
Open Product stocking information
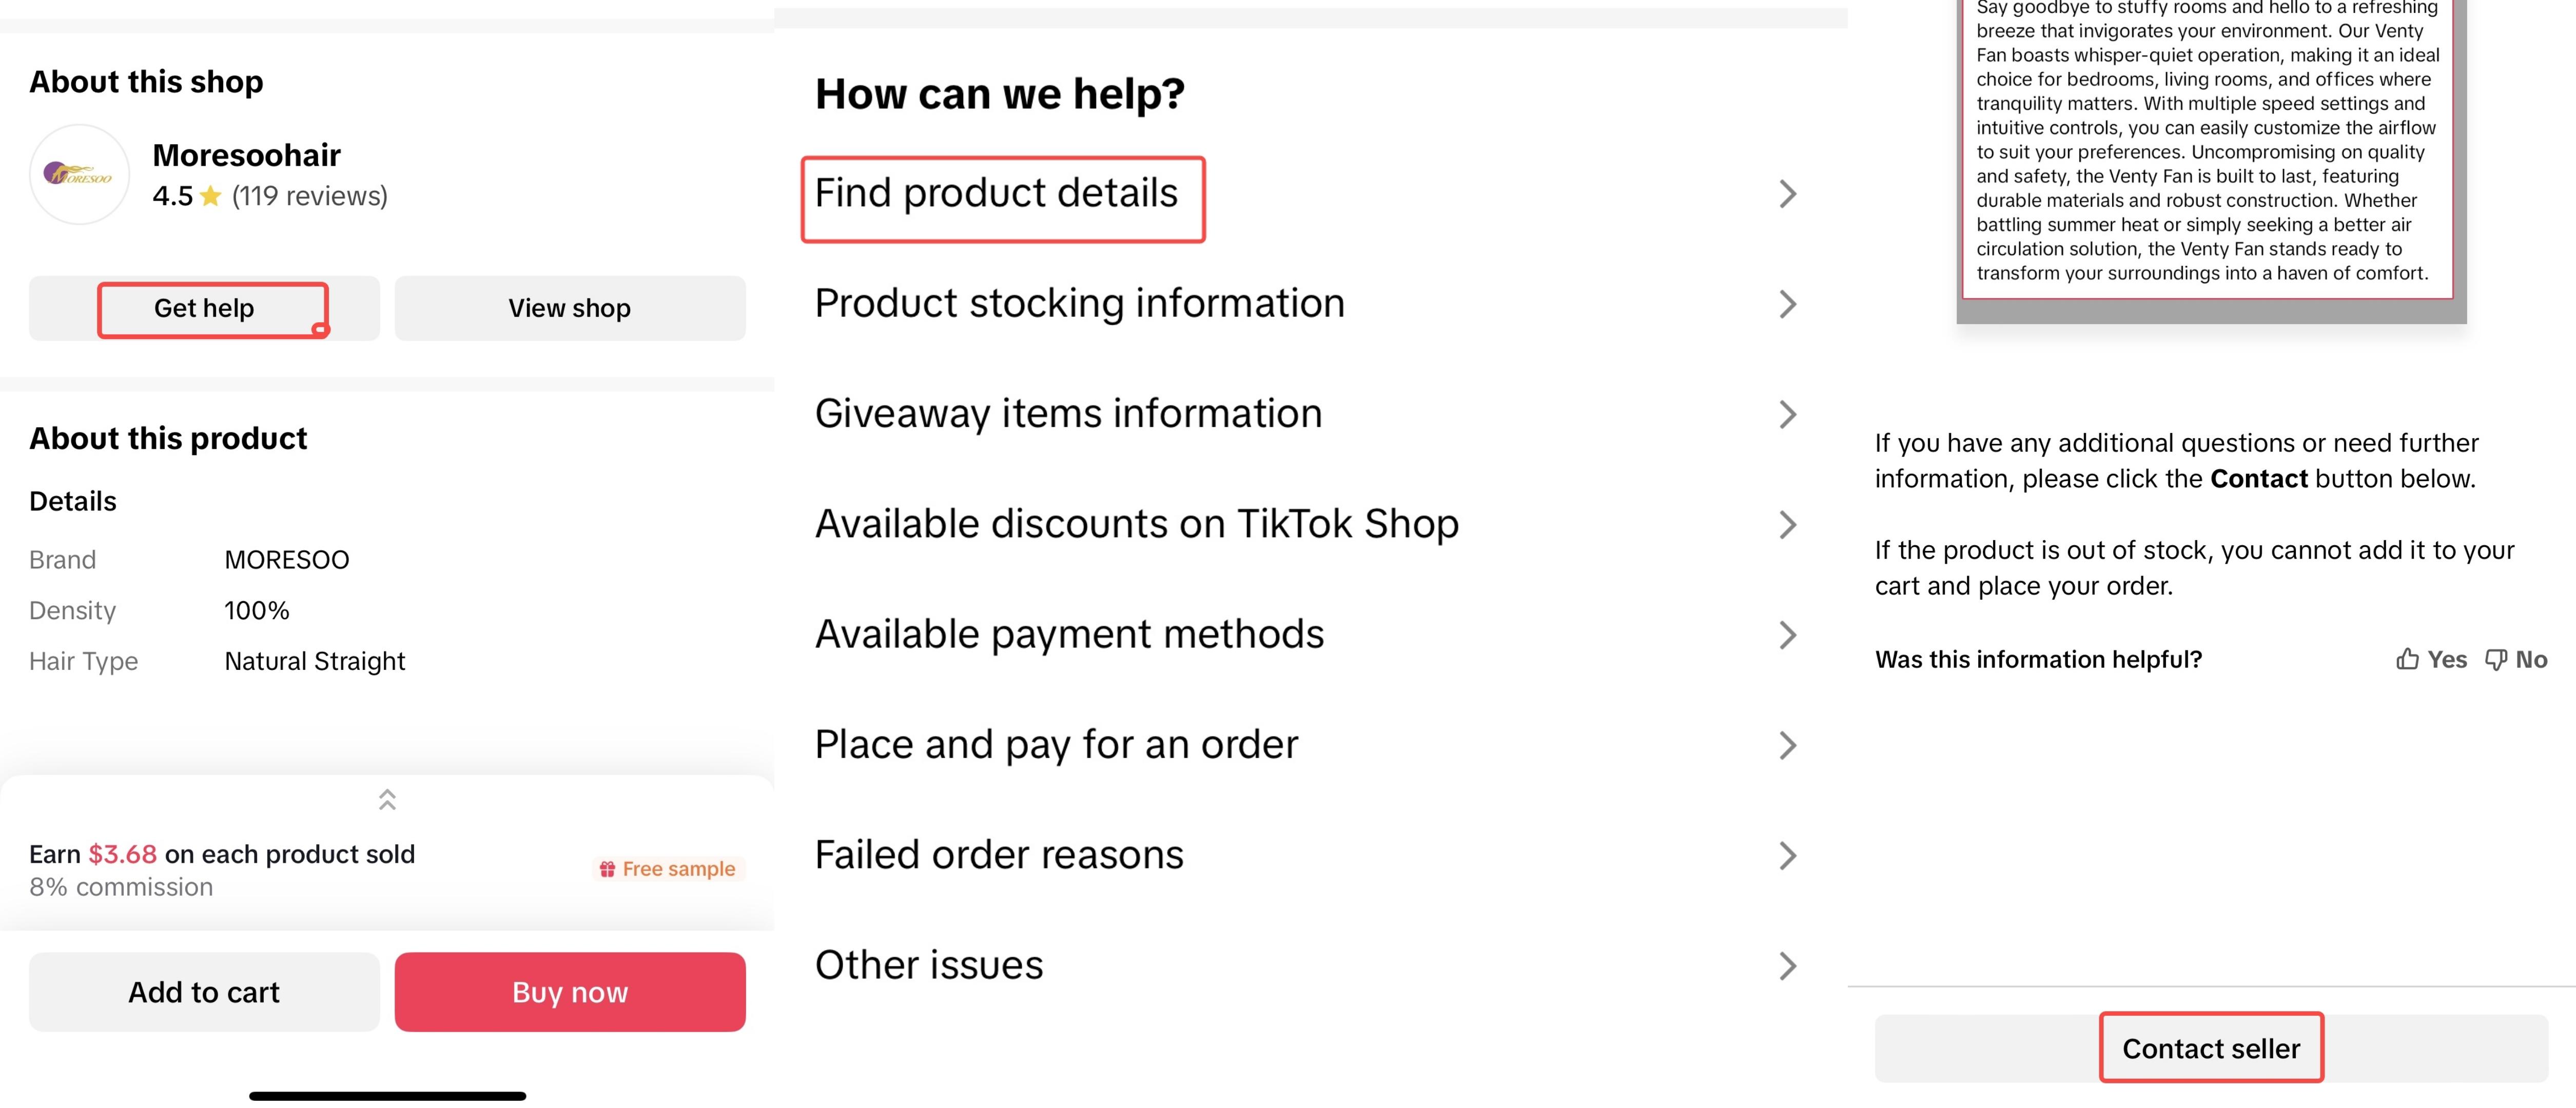[x=1079, y=304]
